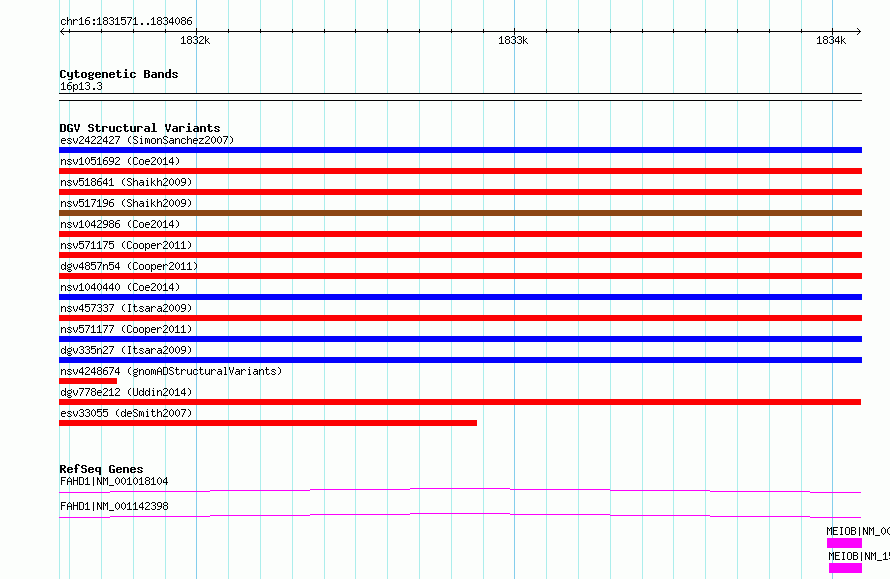Click the dgv335n27 (Itsara2009) blue bar
This screenshot has height=579, width=890.
coord(460,360)
